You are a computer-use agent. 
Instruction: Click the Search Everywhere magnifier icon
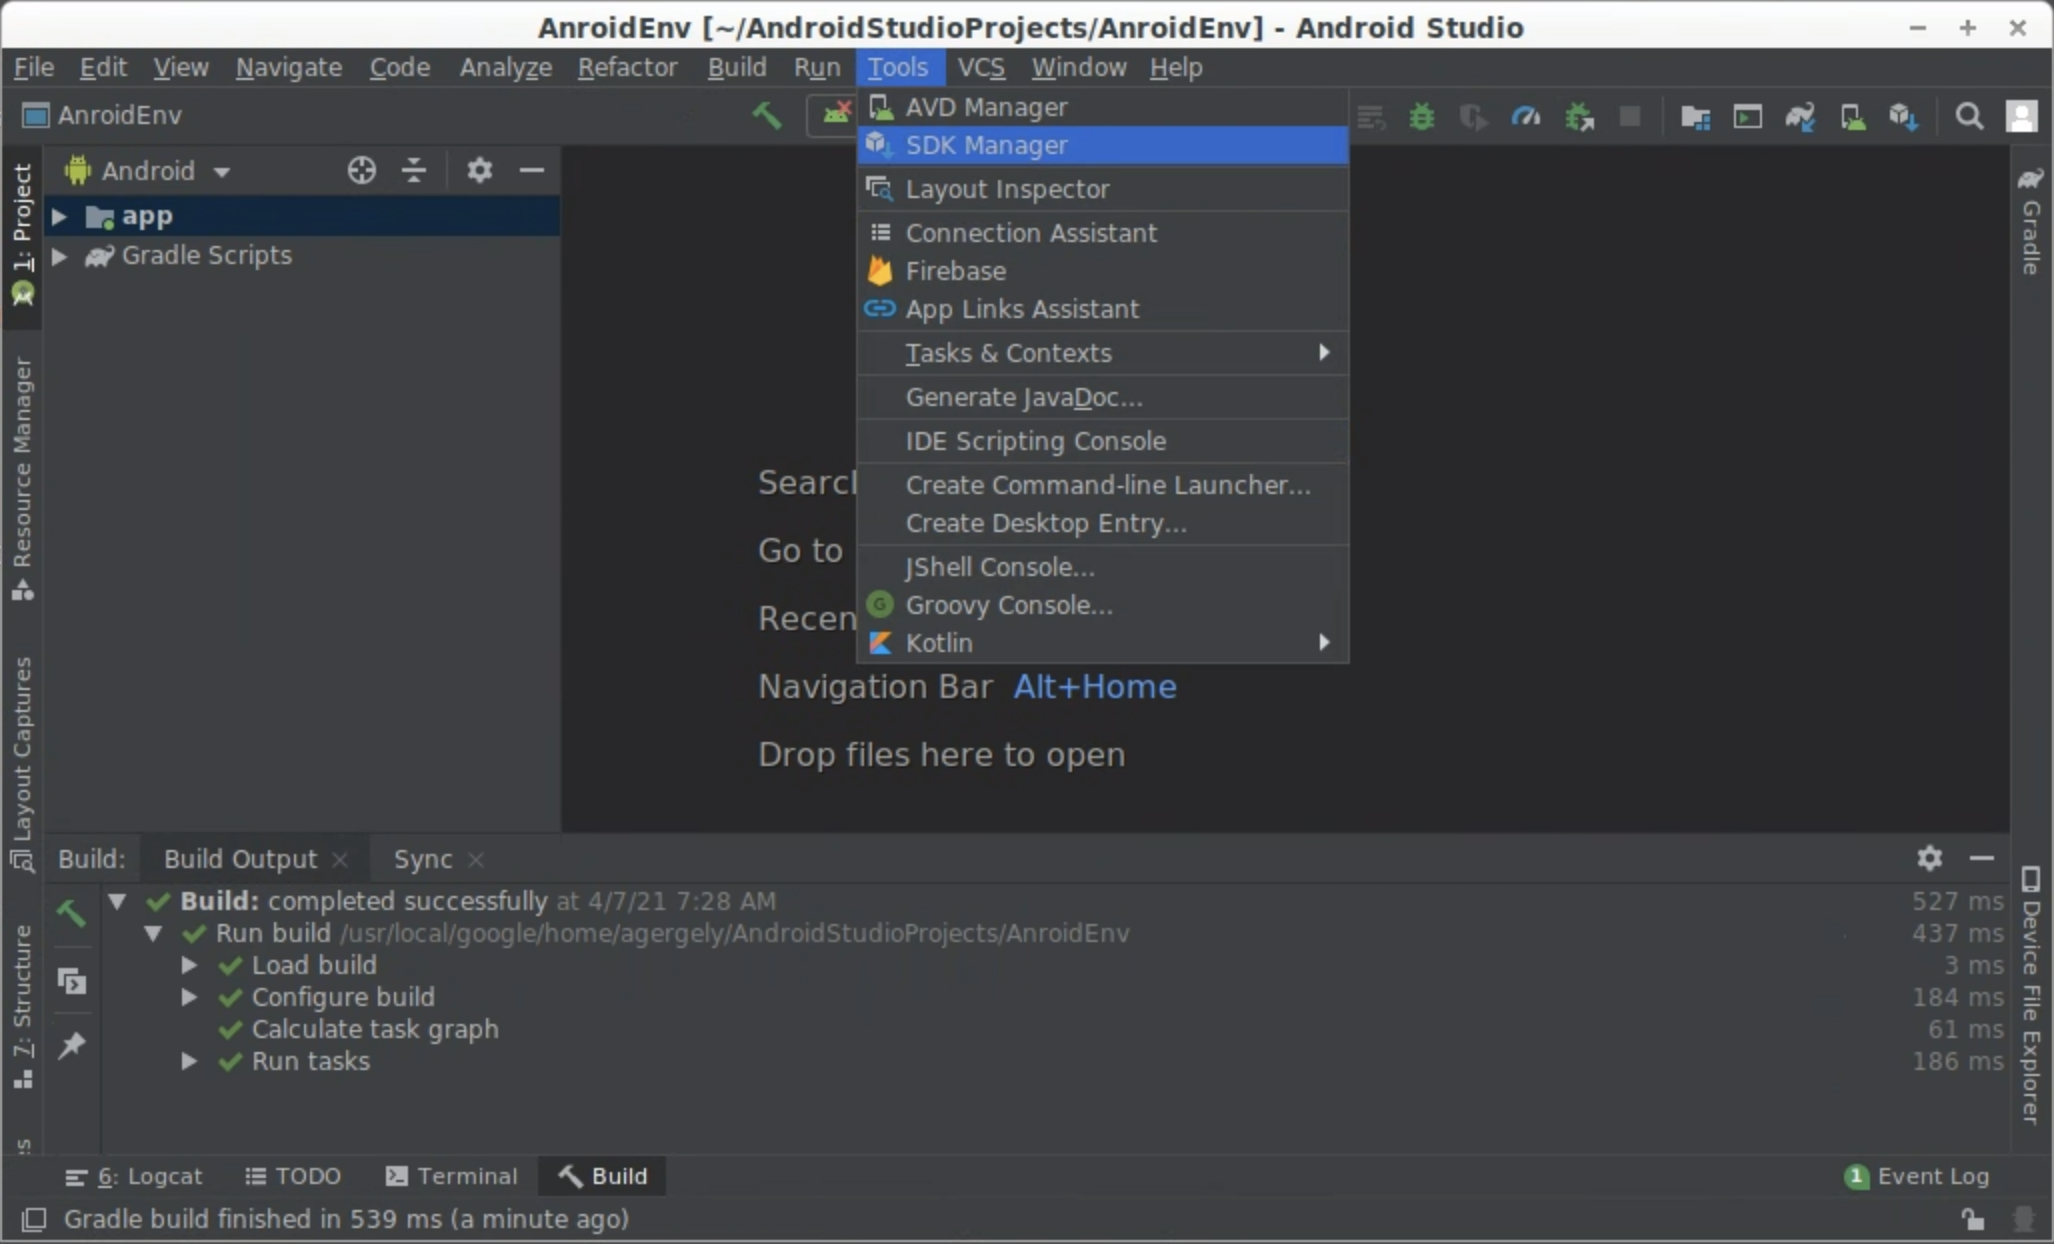click(1969, 117)
